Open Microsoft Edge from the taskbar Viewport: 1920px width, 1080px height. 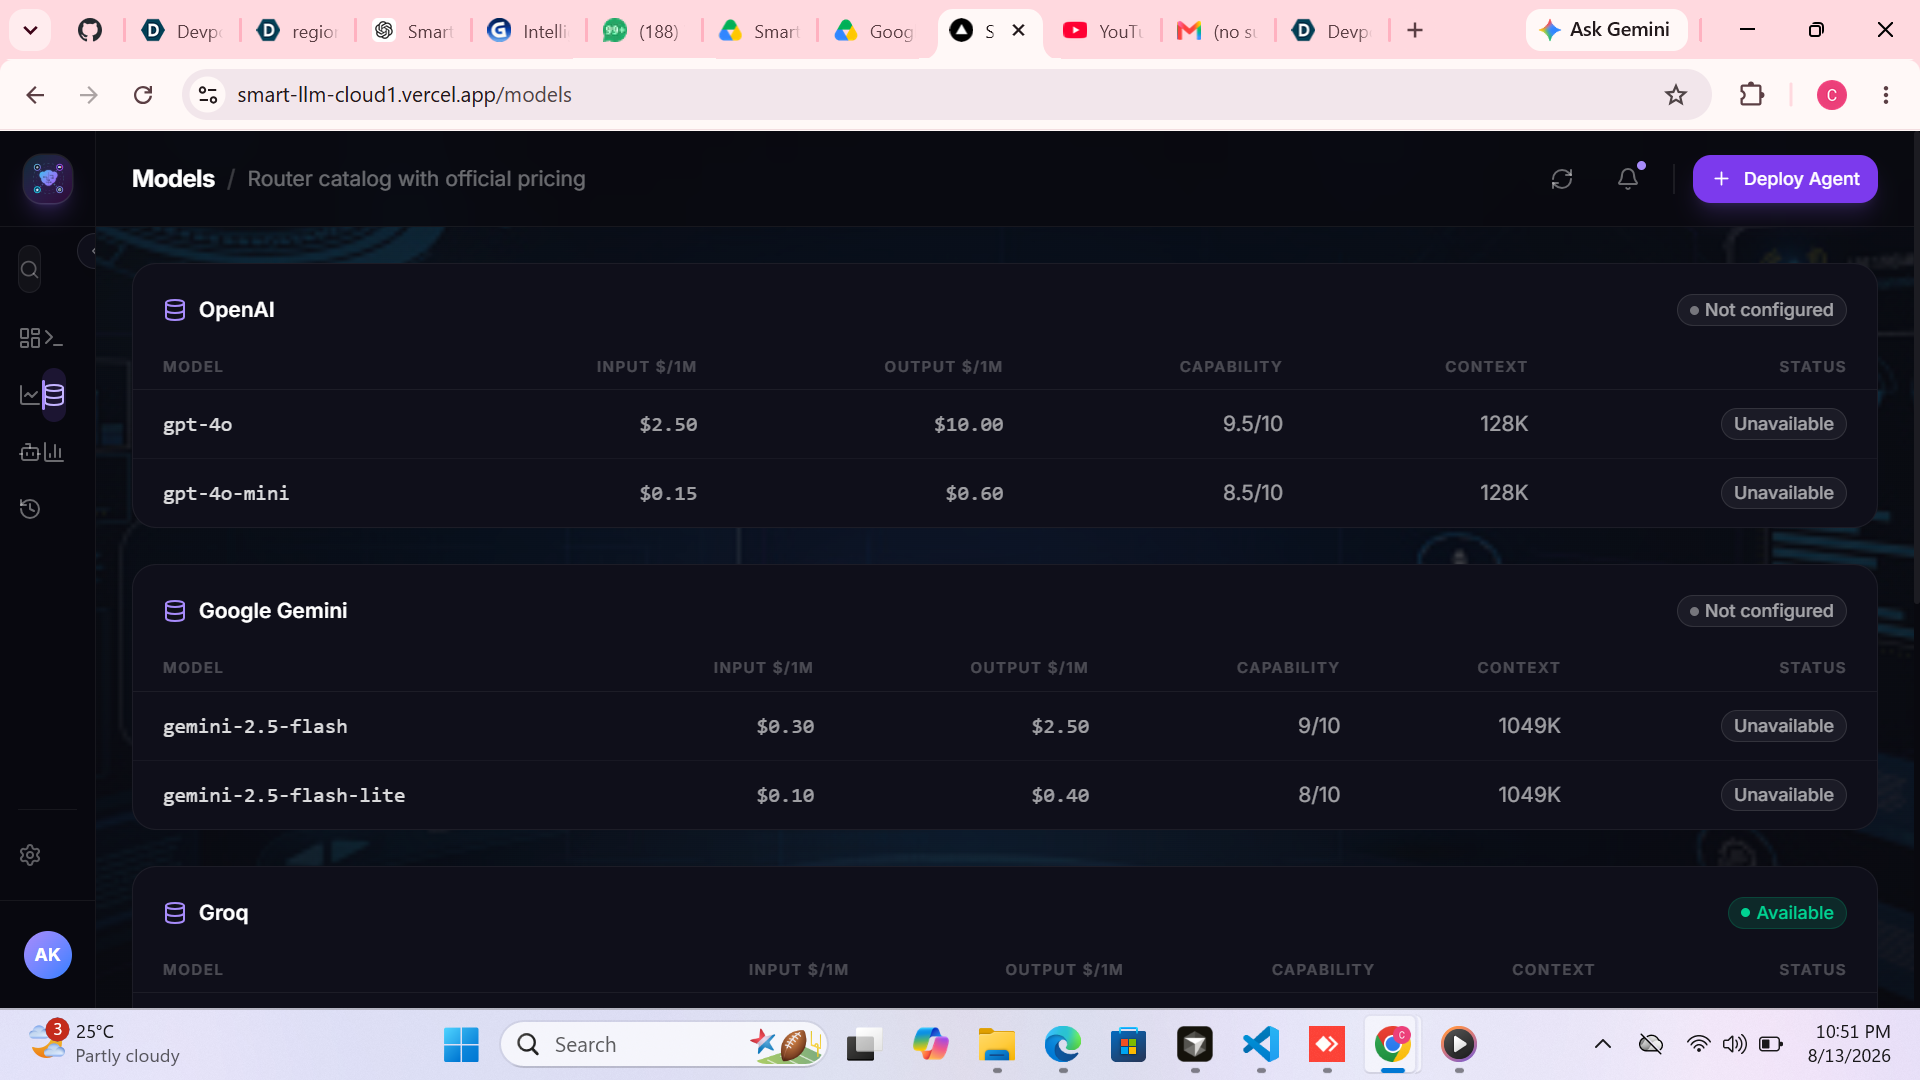tap(1062, 1045)
